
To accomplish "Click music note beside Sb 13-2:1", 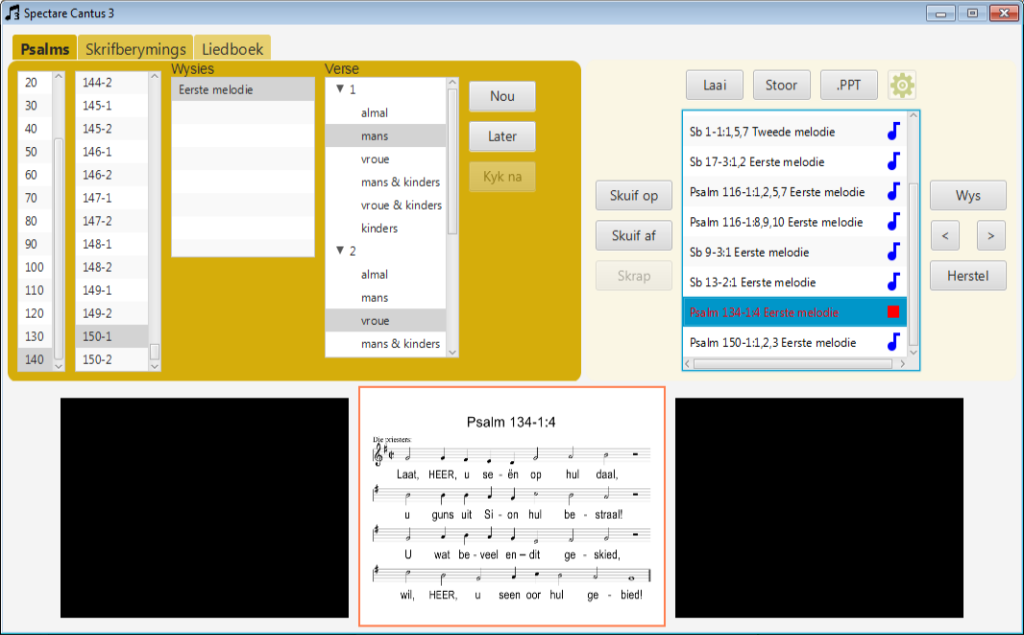I will click(x=894, y=282).
